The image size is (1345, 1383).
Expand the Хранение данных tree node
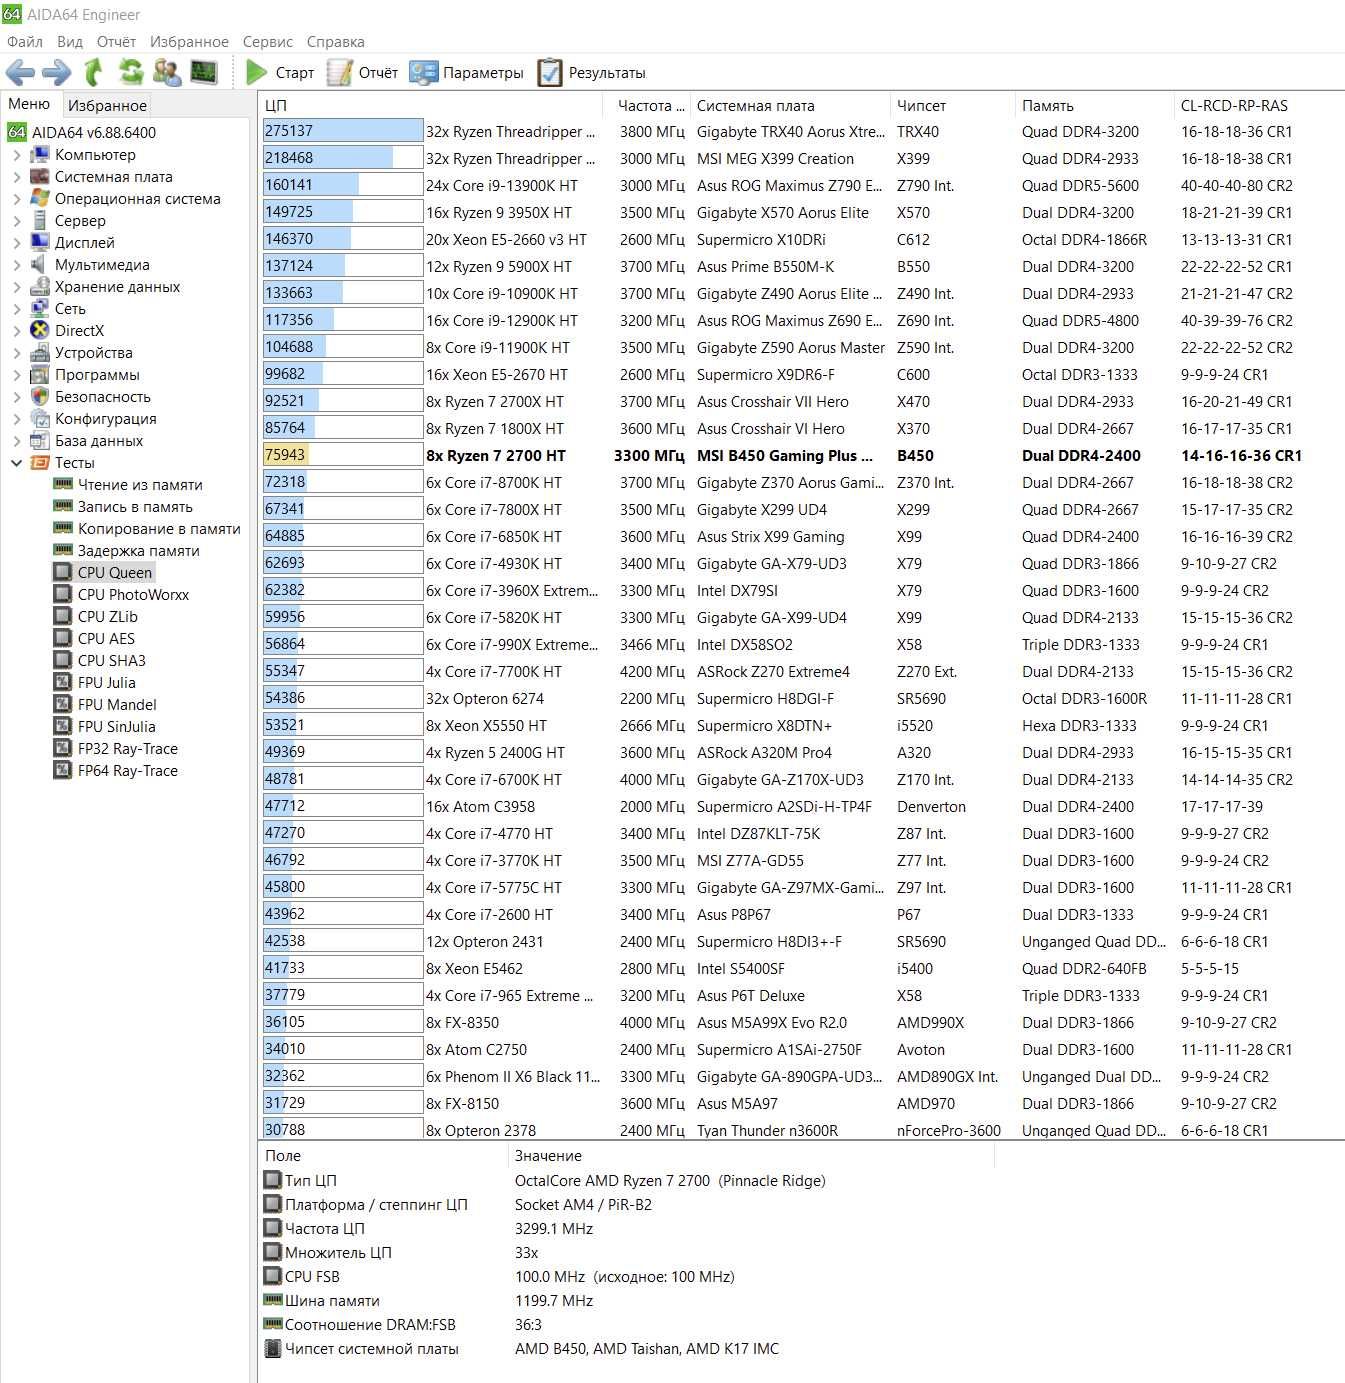16,287
